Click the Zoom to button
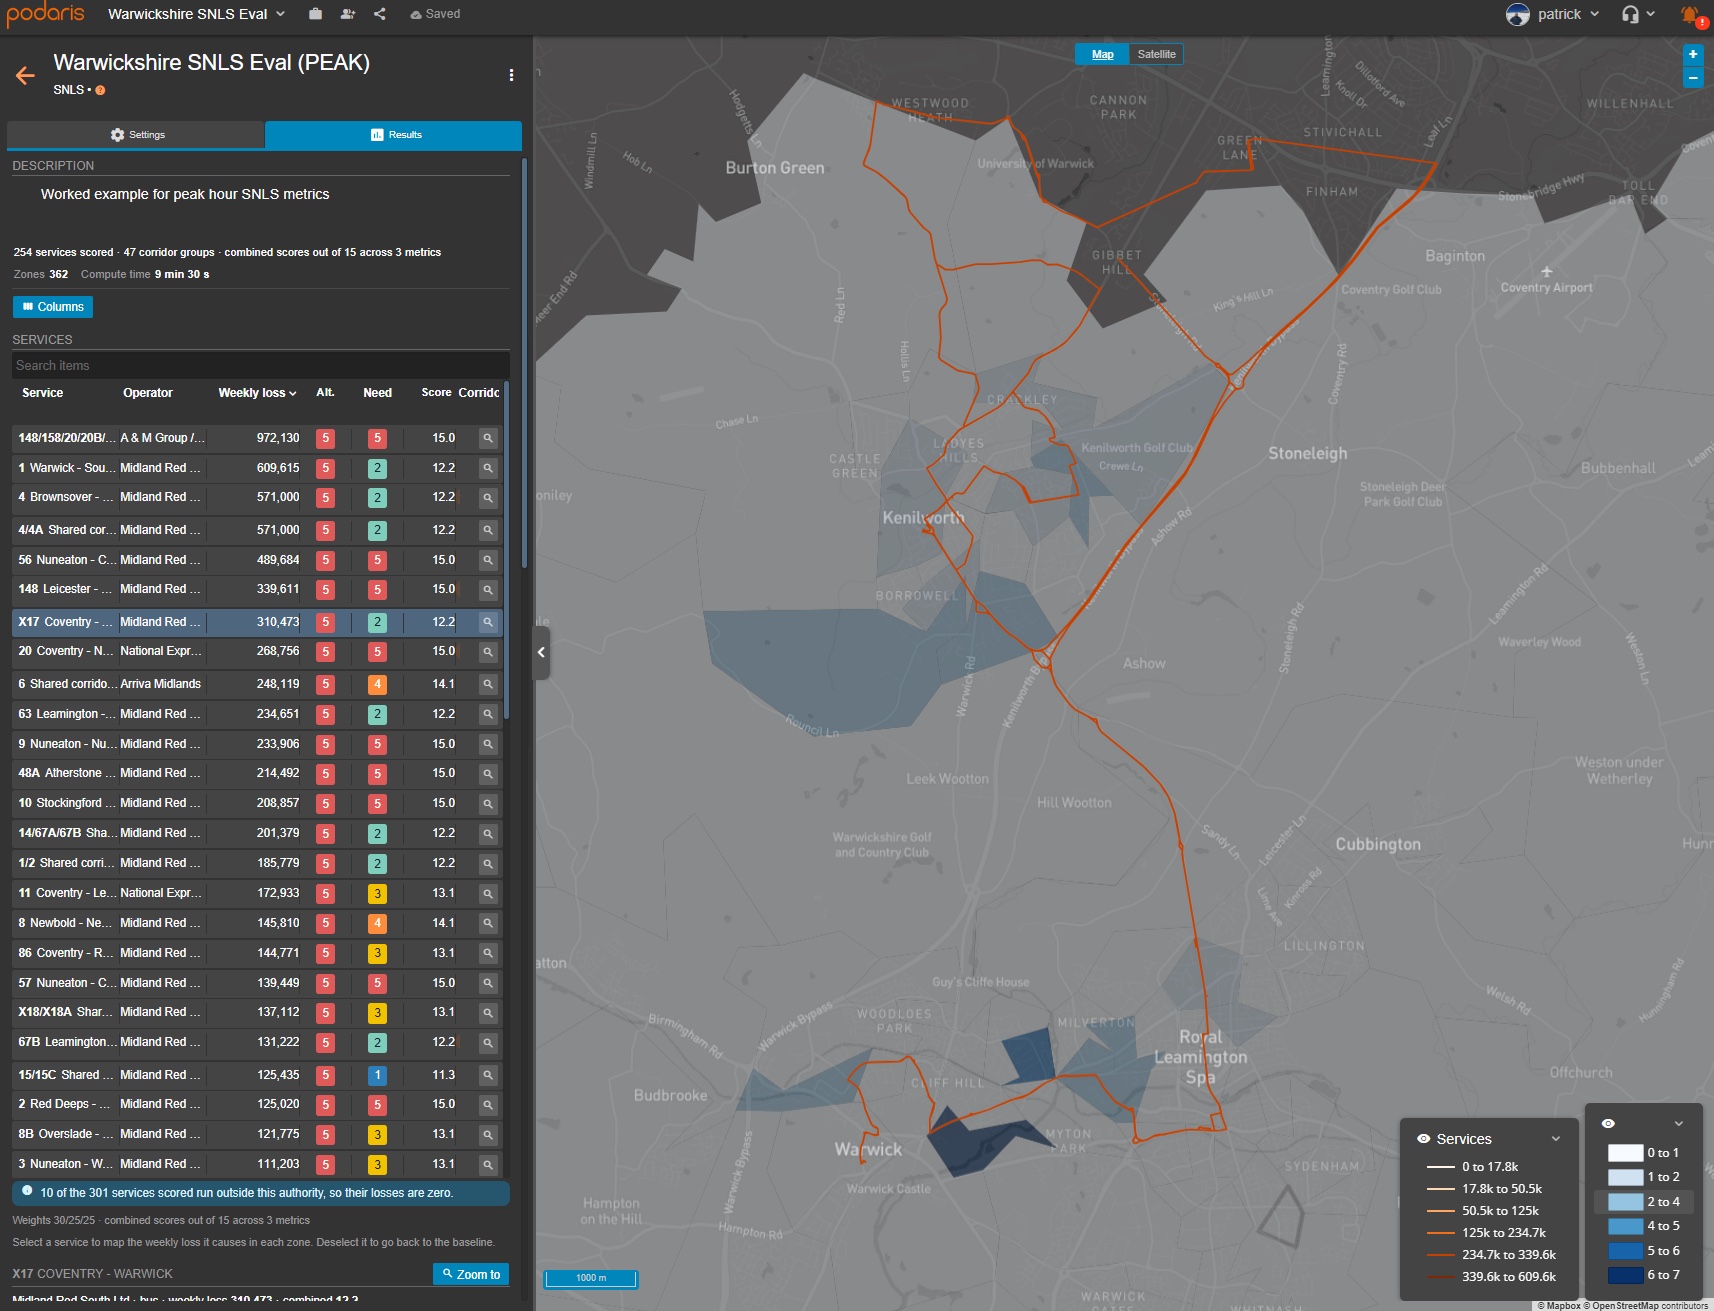 click(x=471, y=1274)
